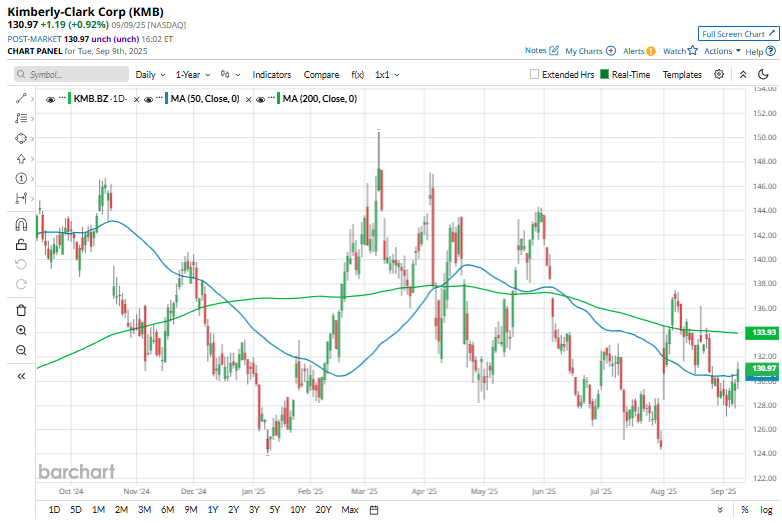Toggle the Real-Time green checkbox
782x523 pixels.
click(x=604, y=74)
